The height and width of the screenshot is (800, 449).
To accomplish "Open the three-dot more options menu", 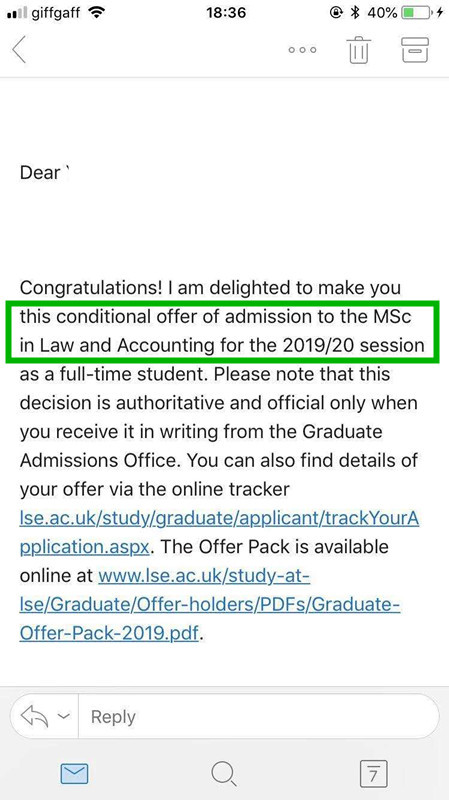I will tap(302, 50).
